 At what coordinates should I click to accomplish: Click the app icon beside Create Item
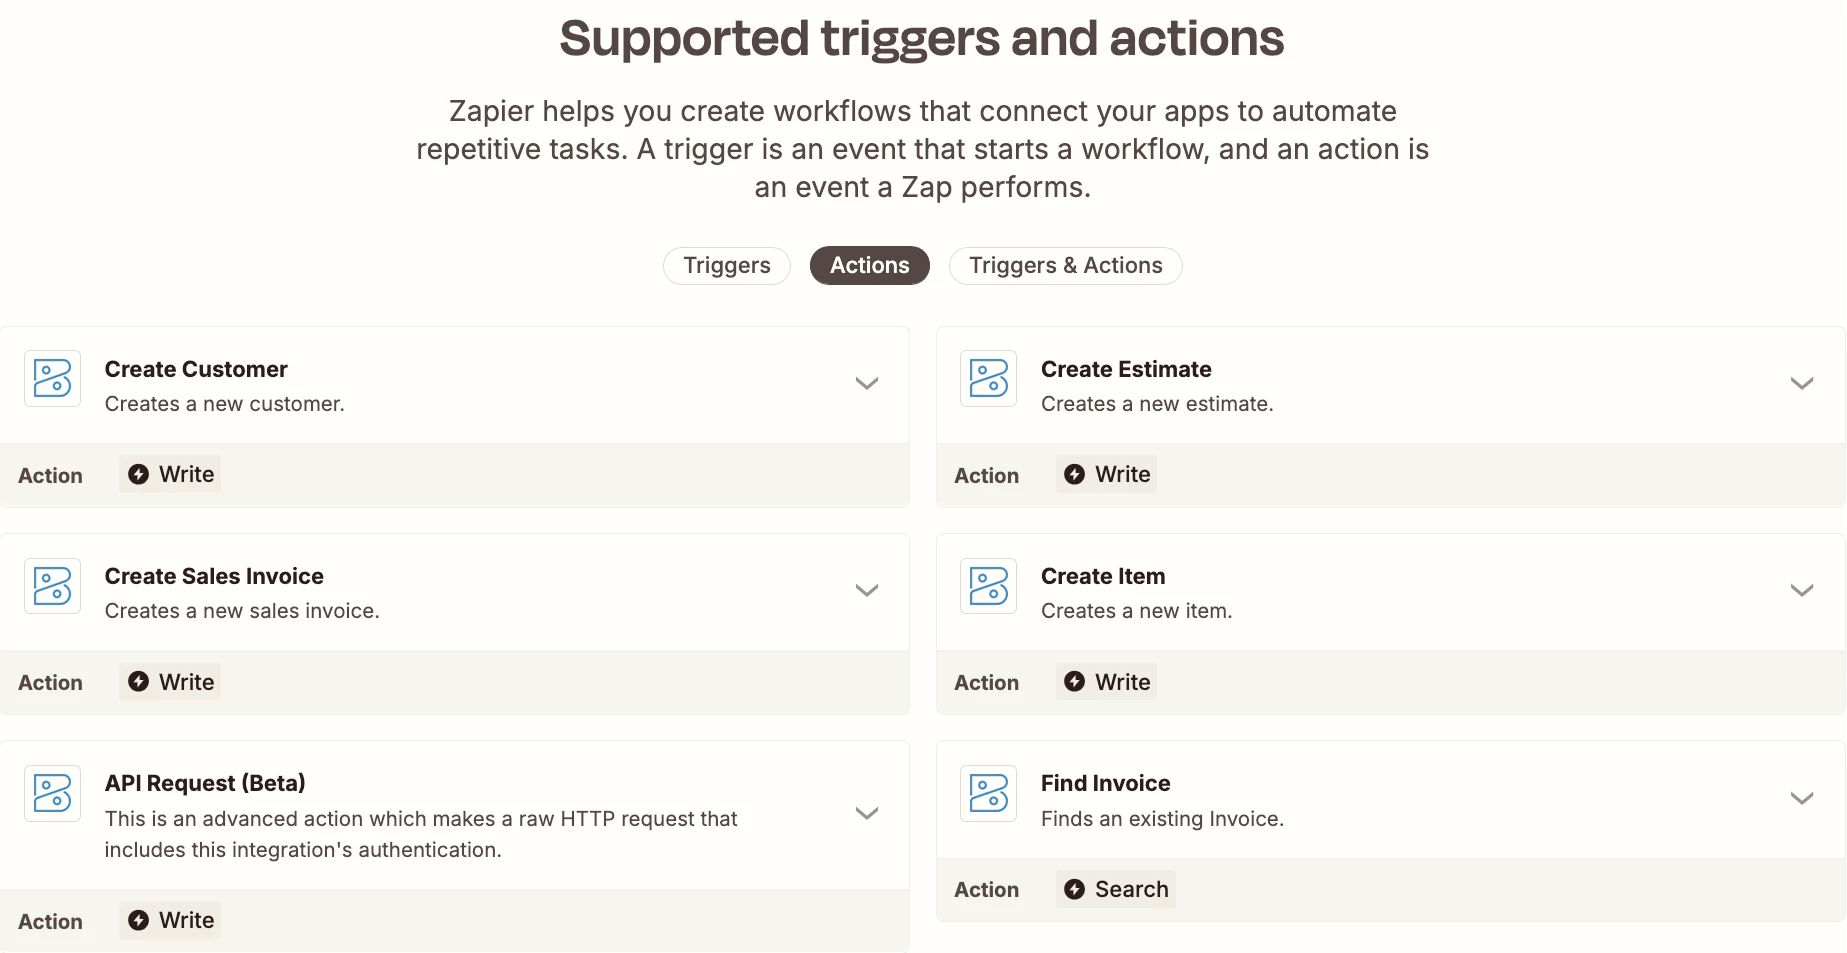[x=988, y=586]
